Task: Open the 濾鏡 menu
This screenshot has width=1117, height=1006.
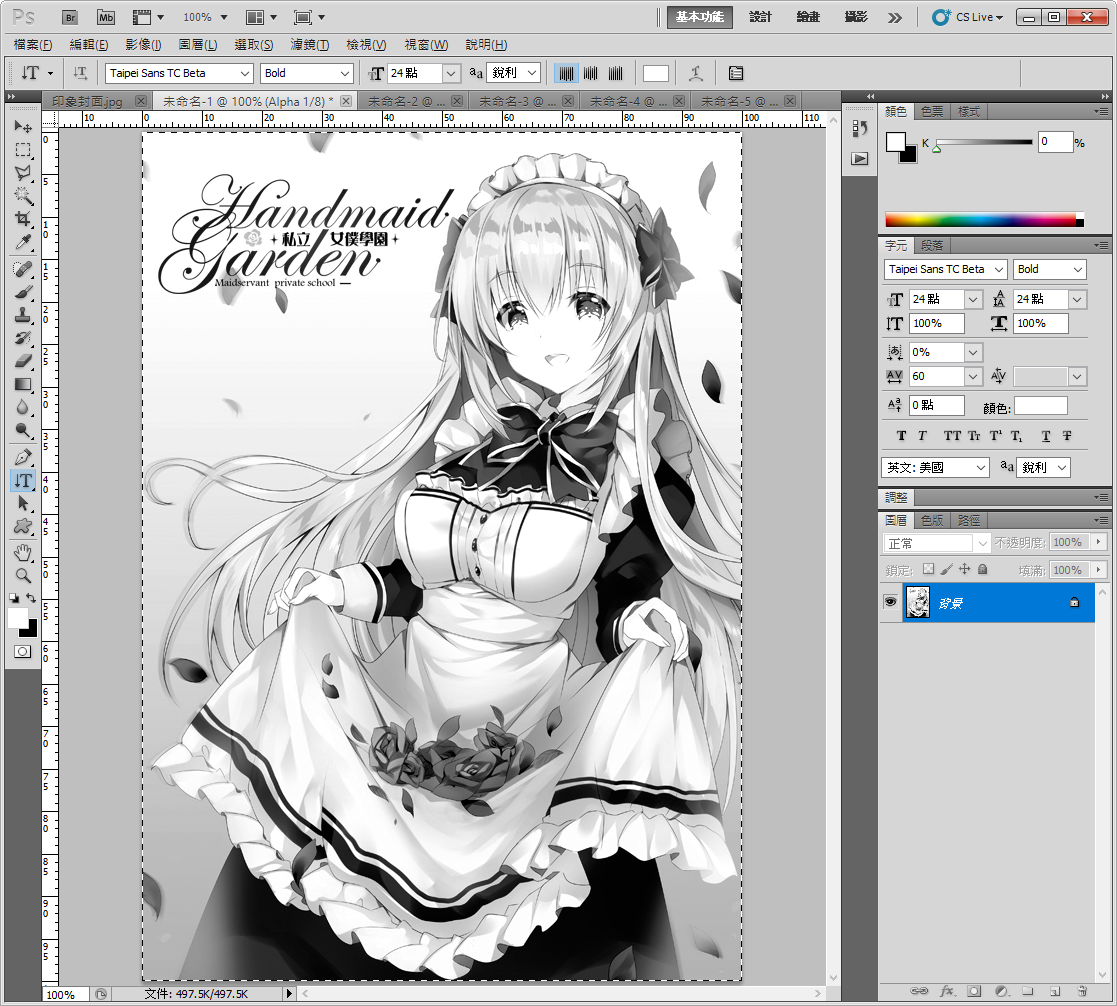Action: click(x=310, y=45)
